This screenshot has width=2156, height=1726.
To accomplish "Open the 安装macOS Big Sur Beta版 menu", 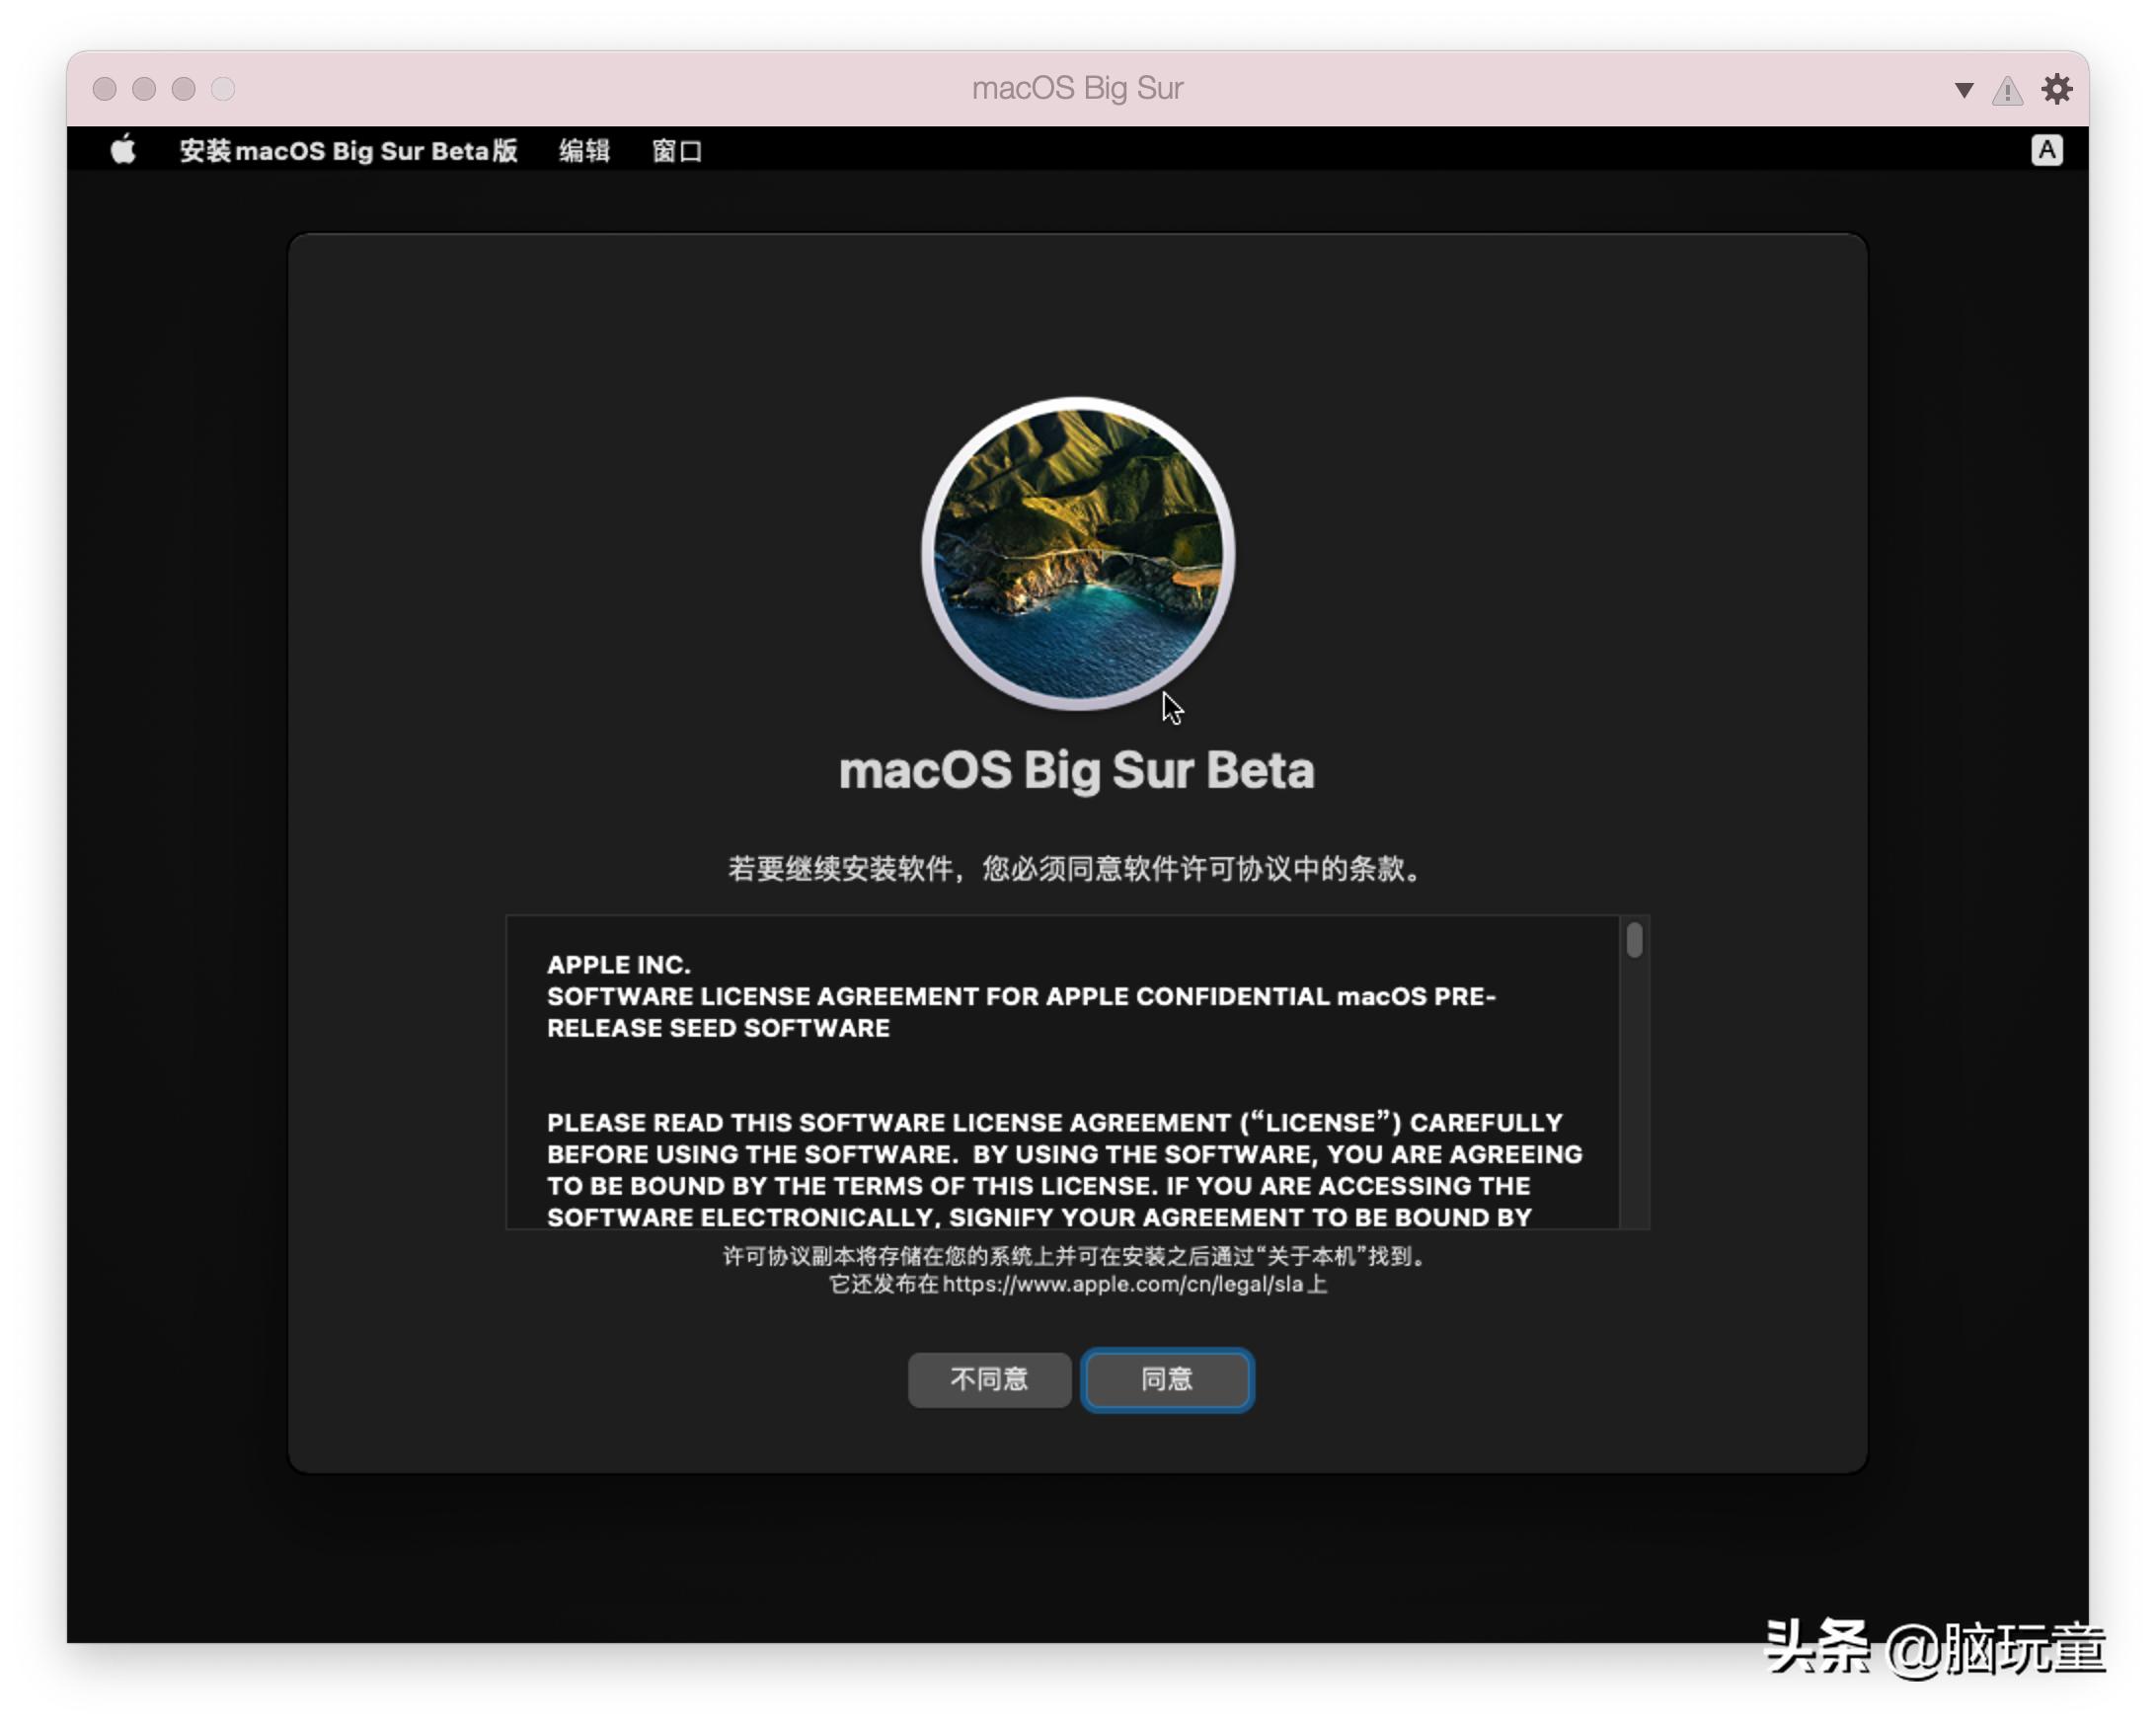I will tap(348, 151).
